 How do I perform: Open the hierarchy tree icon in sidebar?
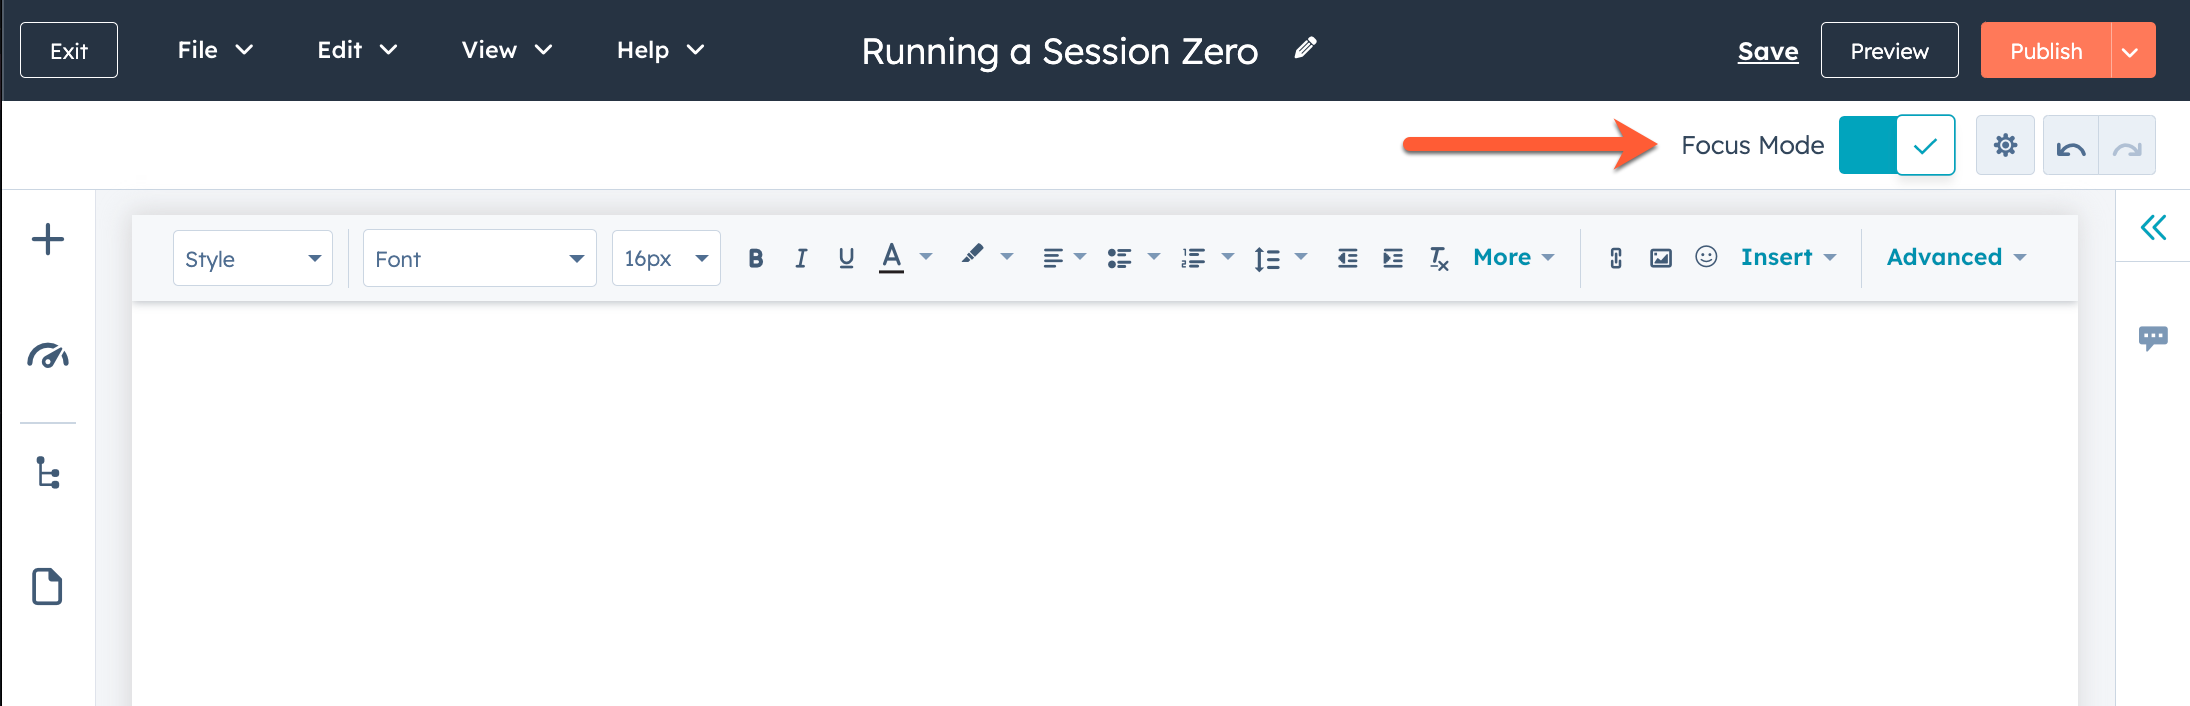[48, 472]
